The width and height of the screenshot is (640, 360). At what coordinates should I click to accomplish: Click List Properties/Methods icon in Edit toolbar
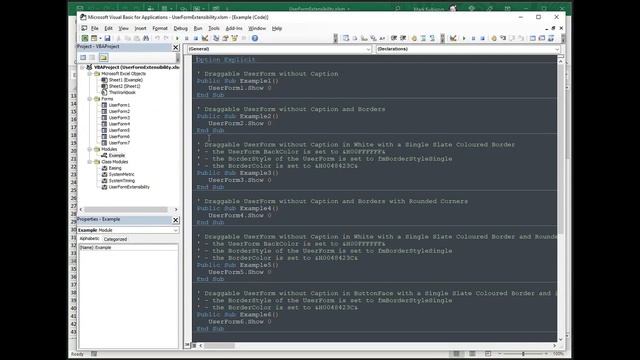point(346,38)
